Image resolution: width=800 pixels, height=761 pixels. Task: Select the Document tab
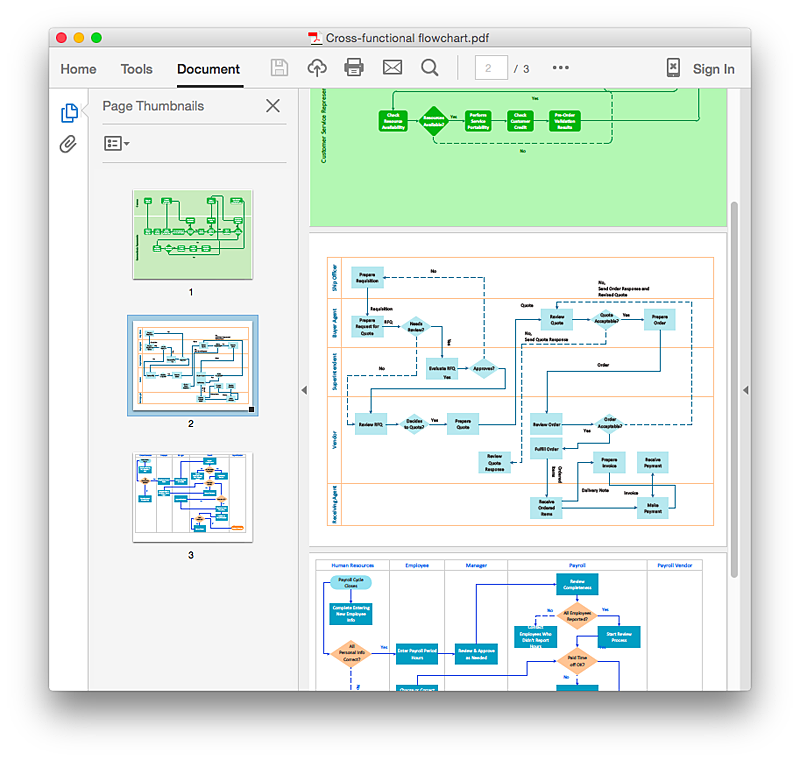point(208,69)
